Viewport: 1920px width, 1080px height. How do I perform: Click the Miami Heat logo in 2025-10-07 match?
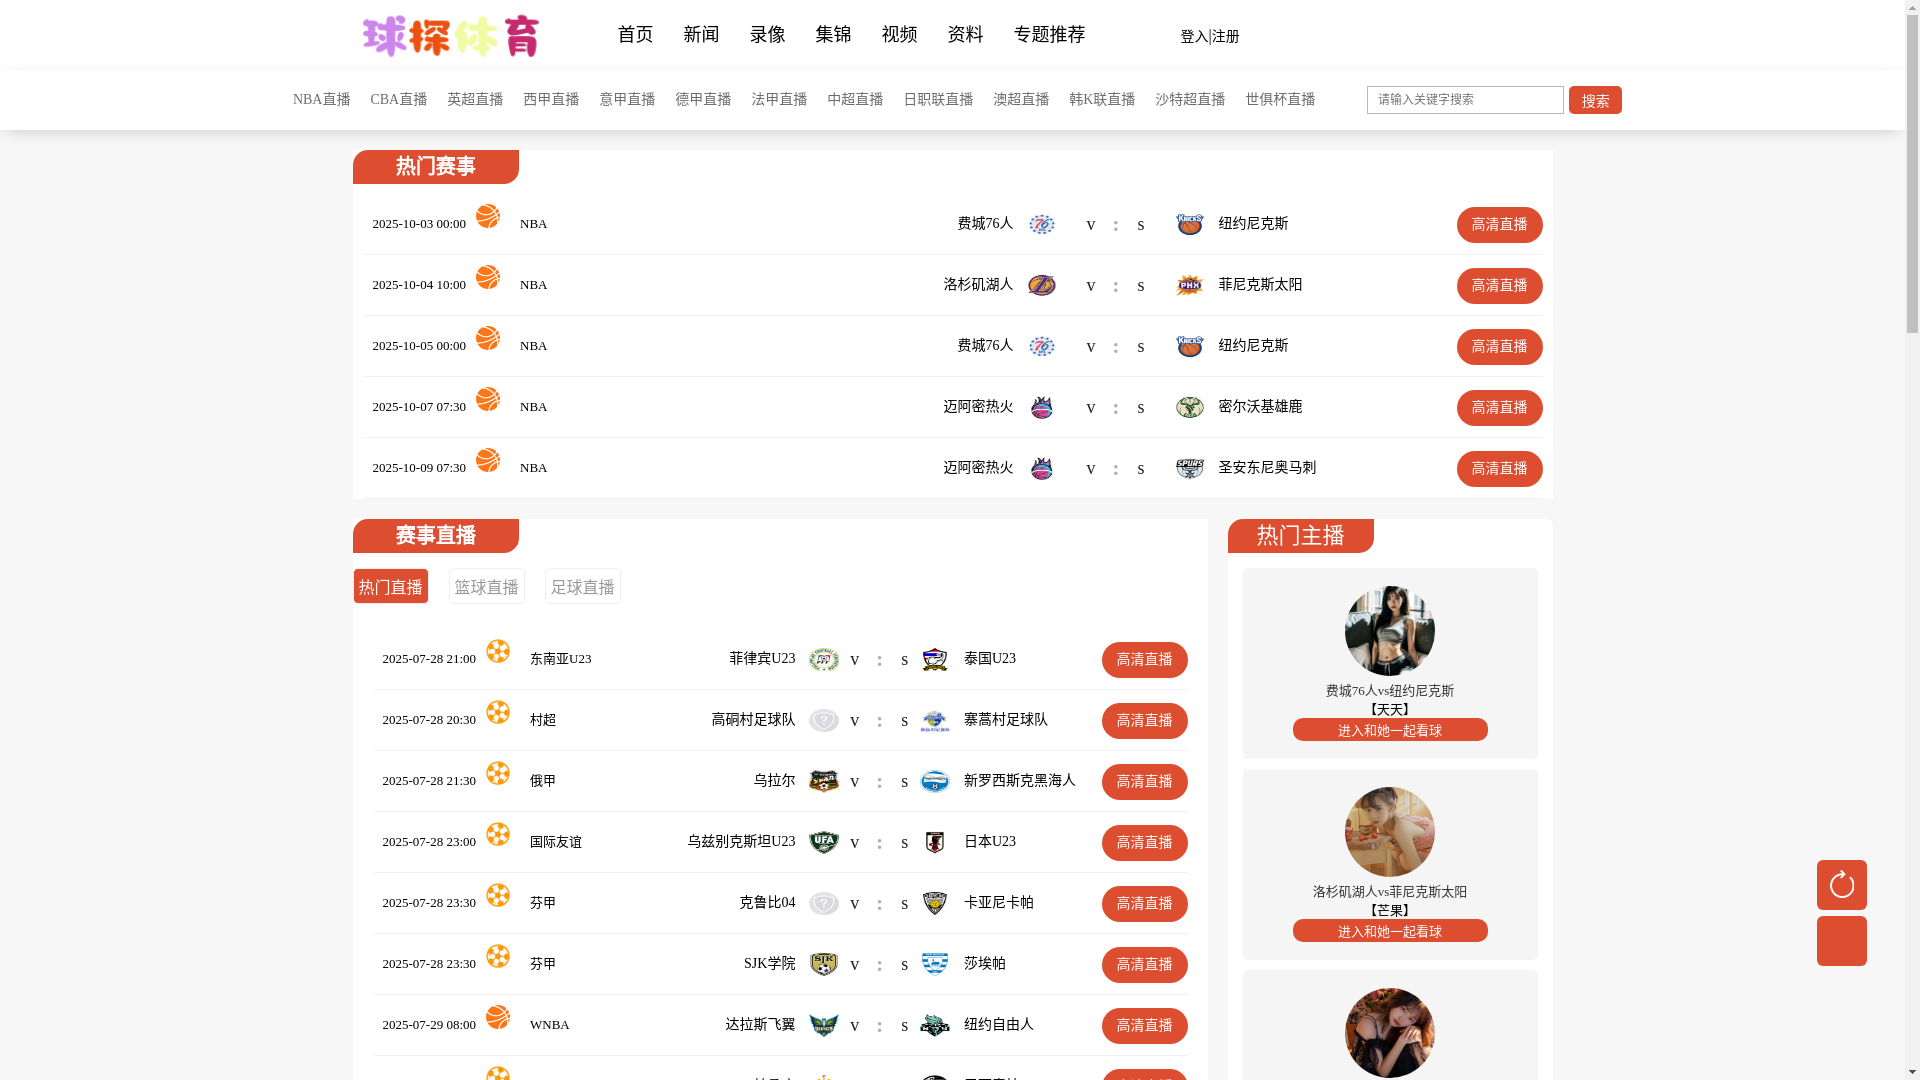pyautogui.click(x=1042, y=407)
